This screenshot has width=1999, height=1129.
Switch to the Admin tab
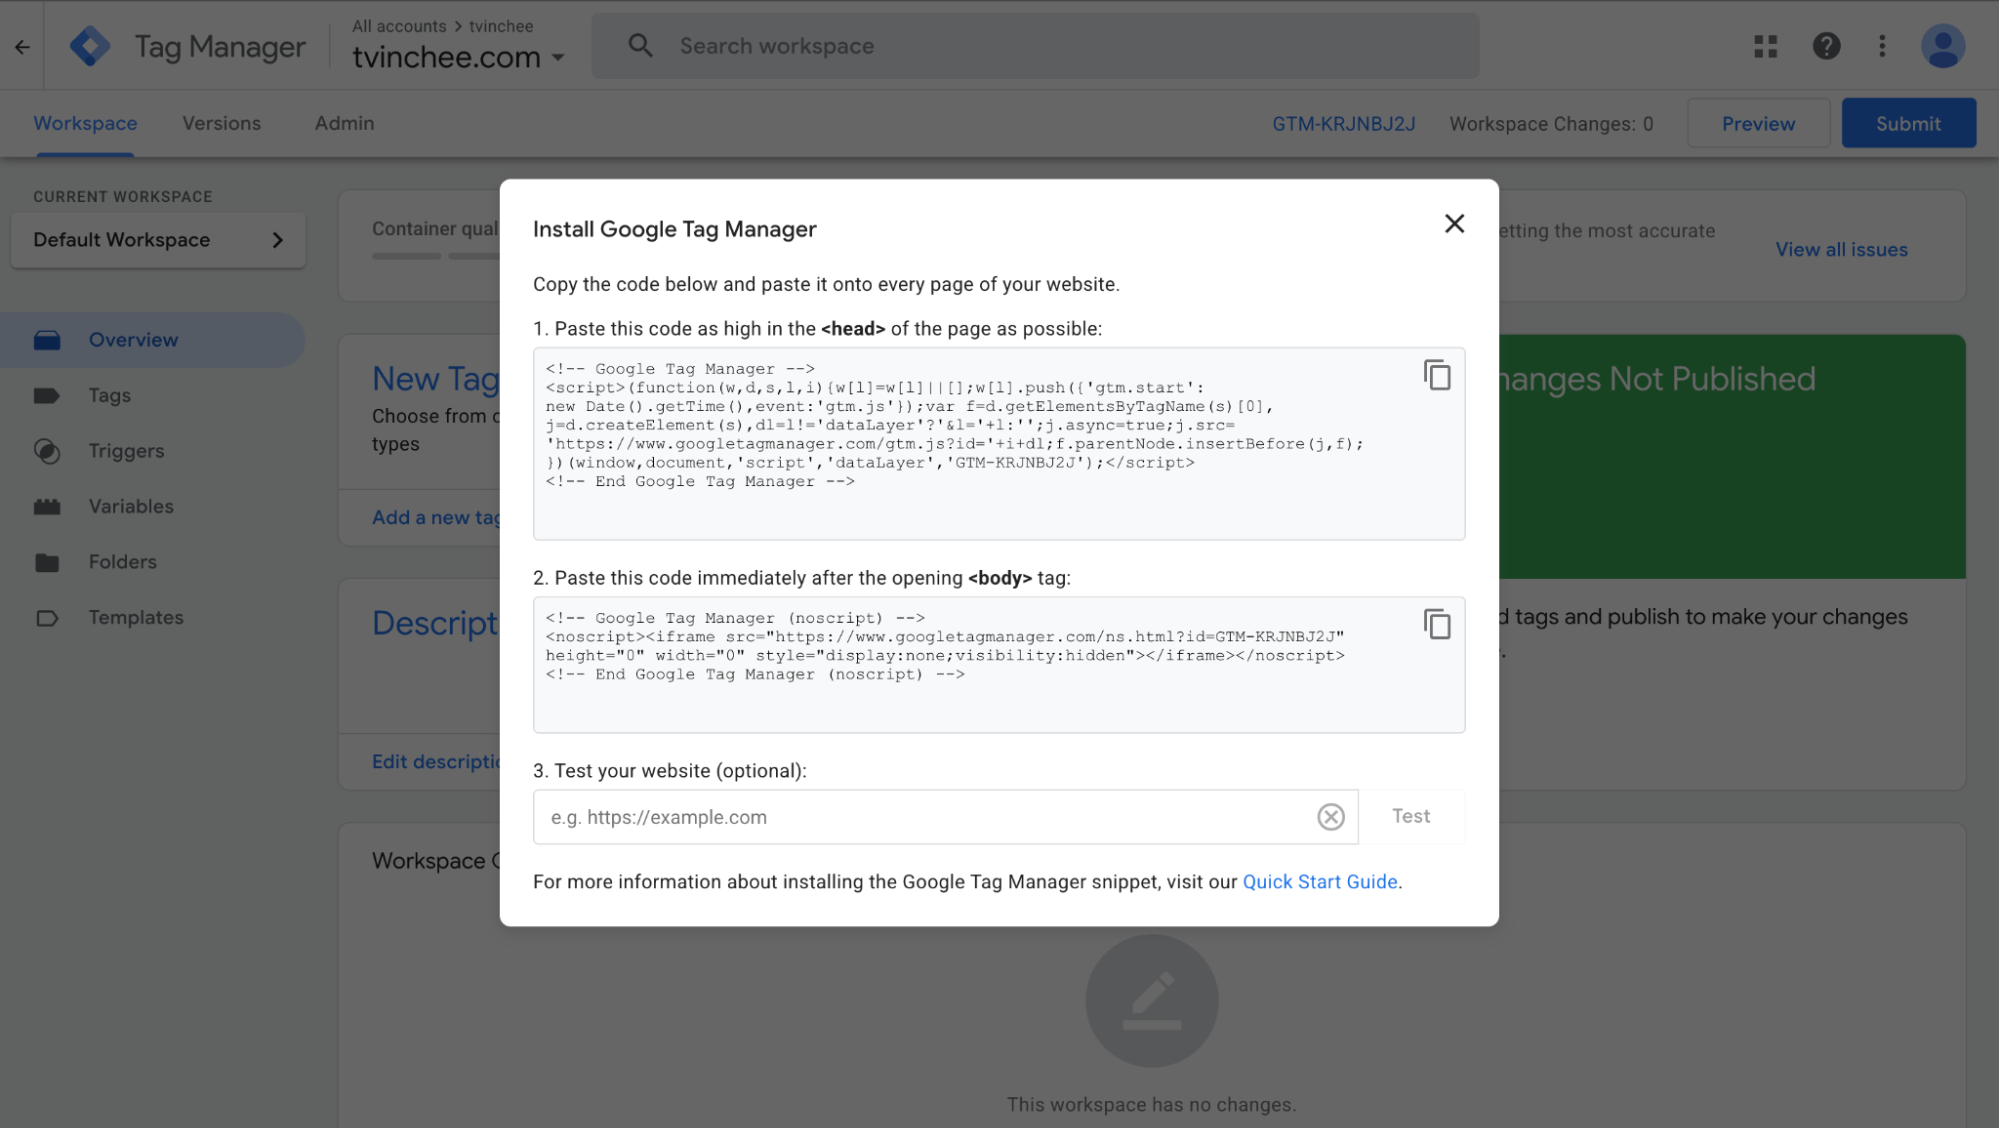click(344, 123)
